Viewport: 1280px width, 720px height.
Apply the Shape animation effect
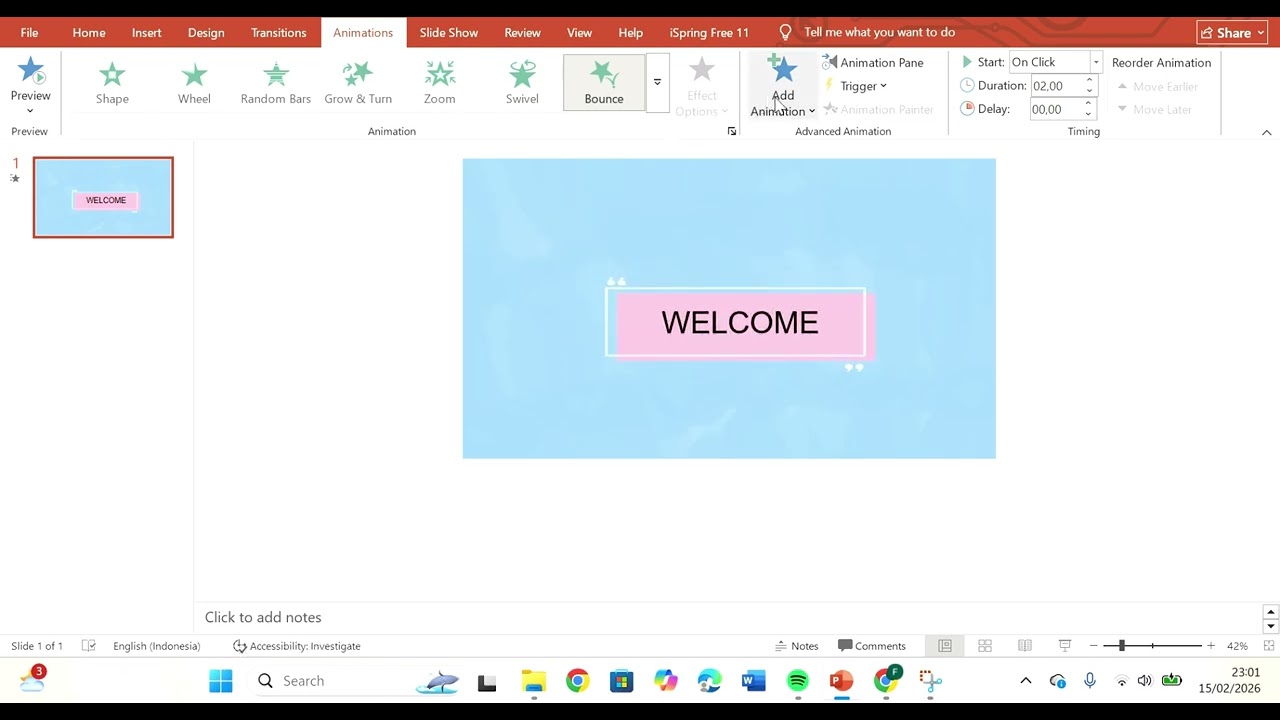(x=112, y=82)
